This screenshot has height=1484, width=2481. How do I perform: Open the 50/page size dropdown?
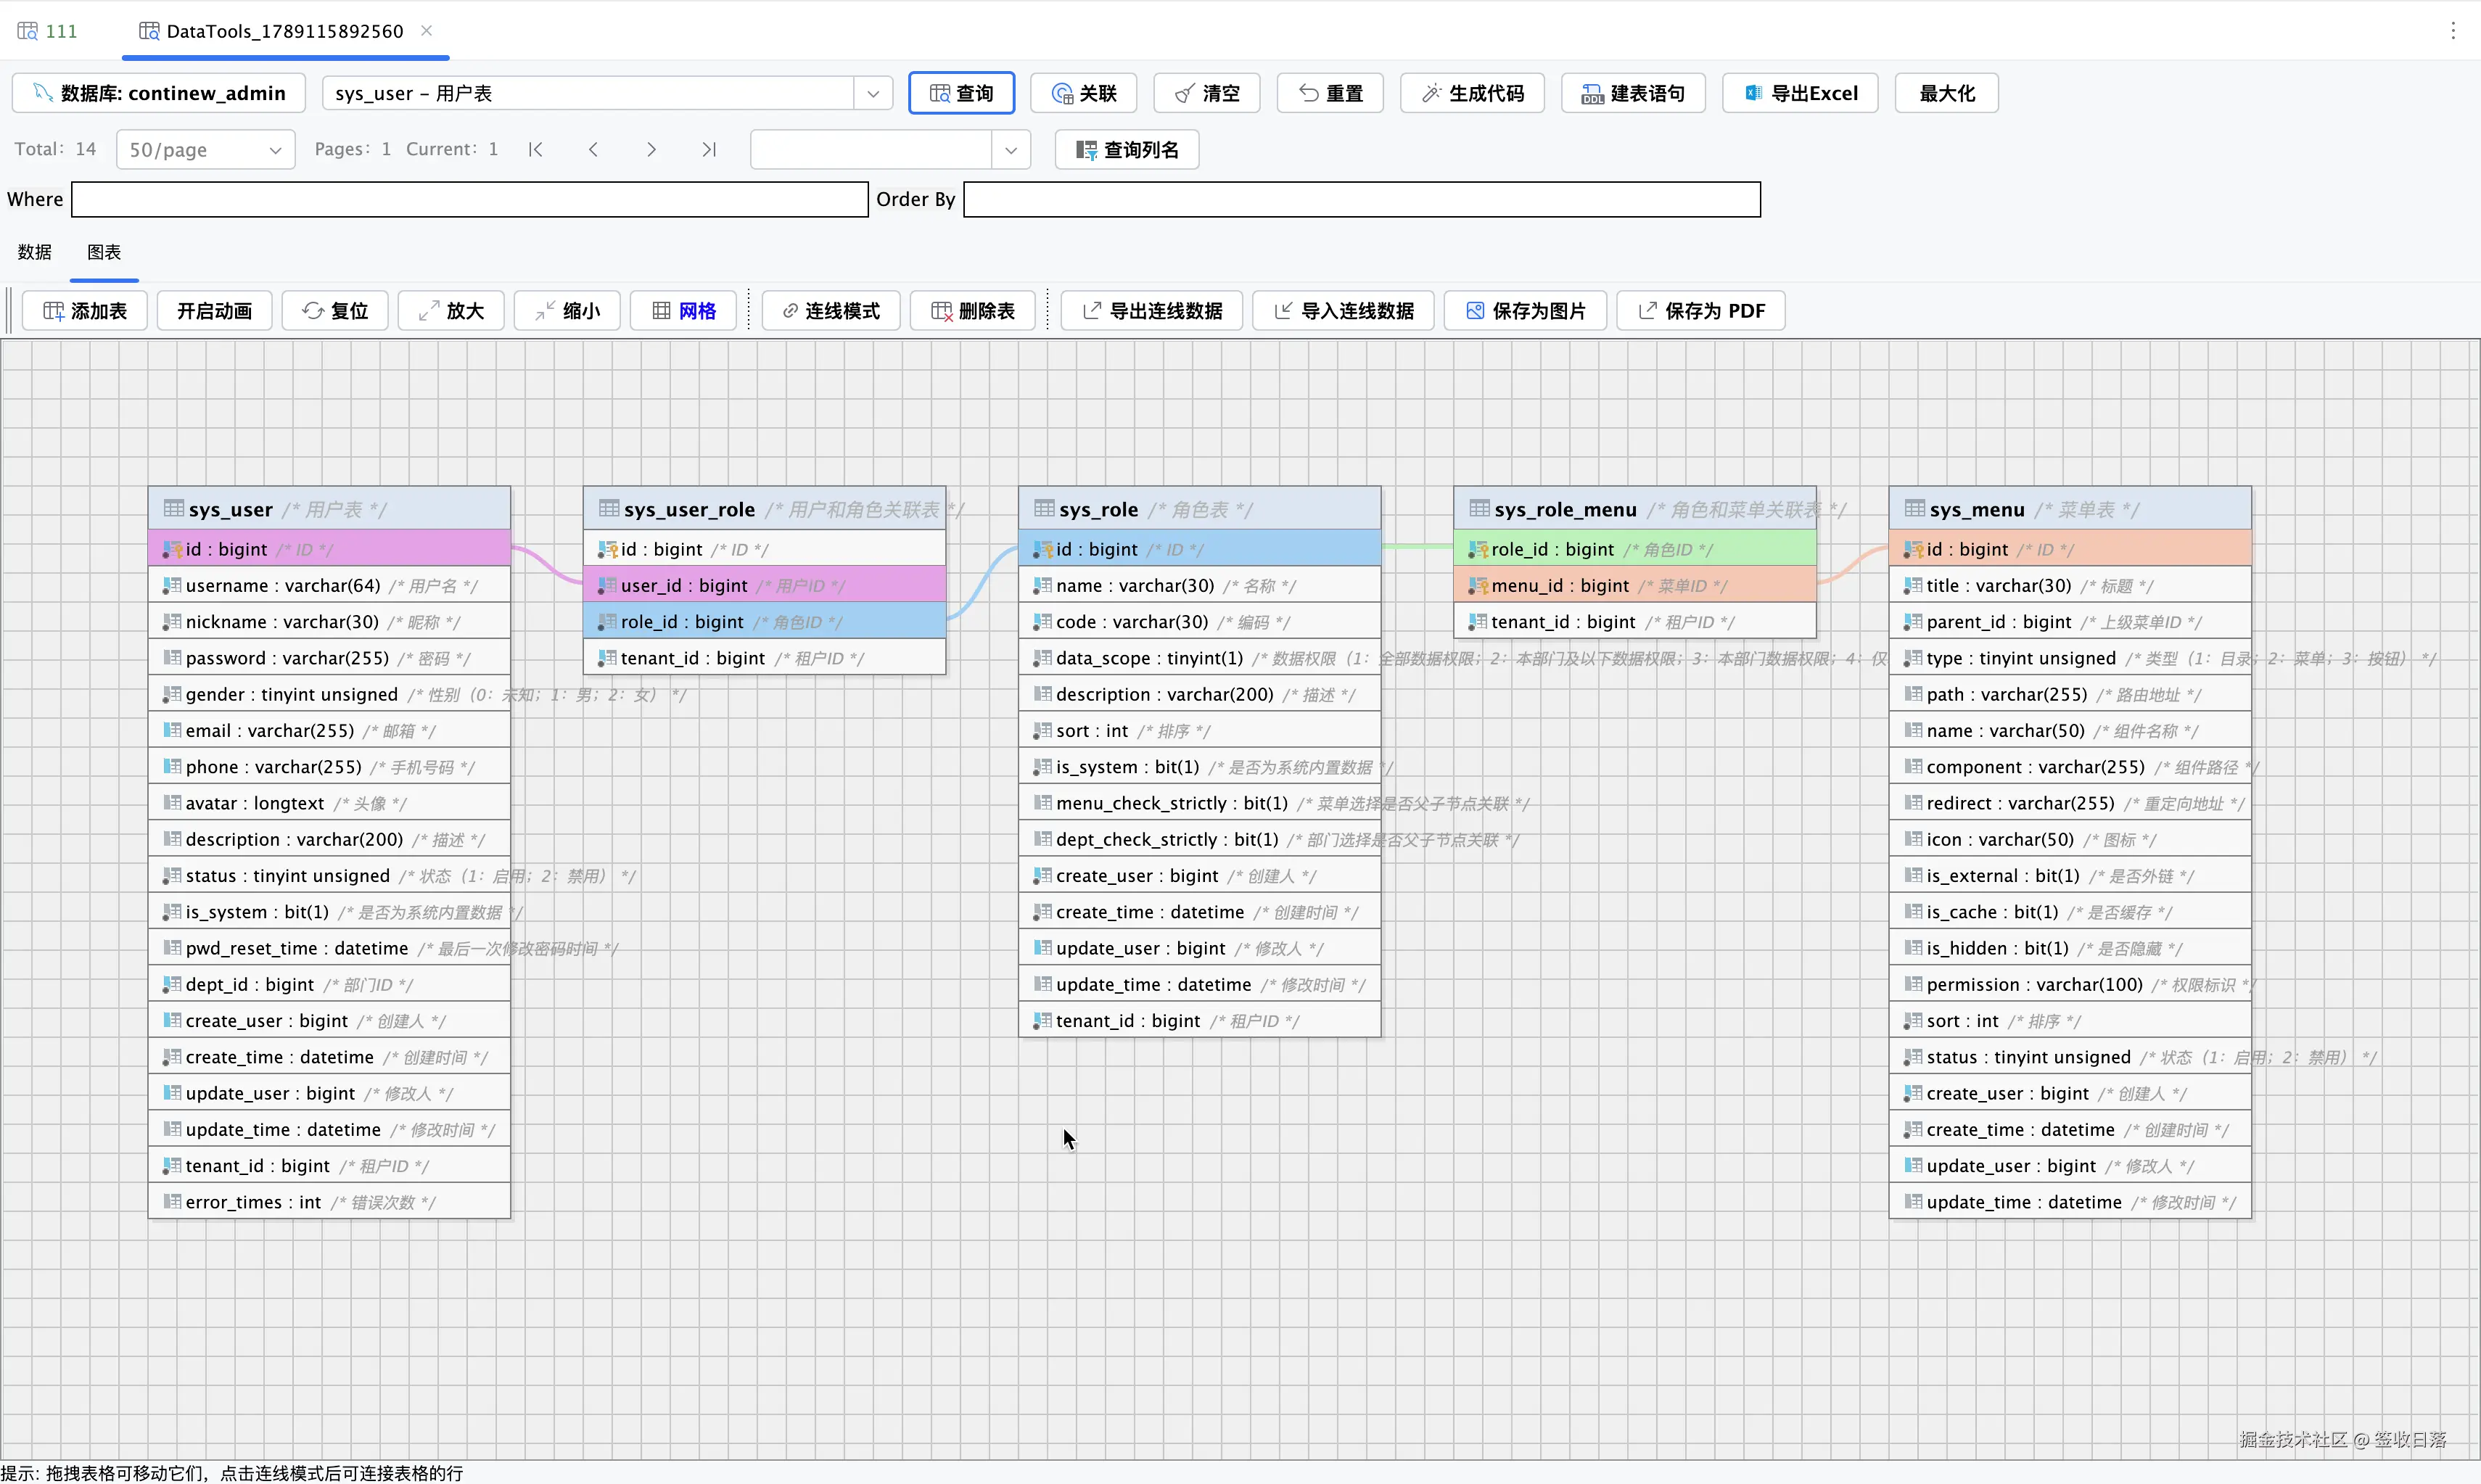tap(205, 150)
